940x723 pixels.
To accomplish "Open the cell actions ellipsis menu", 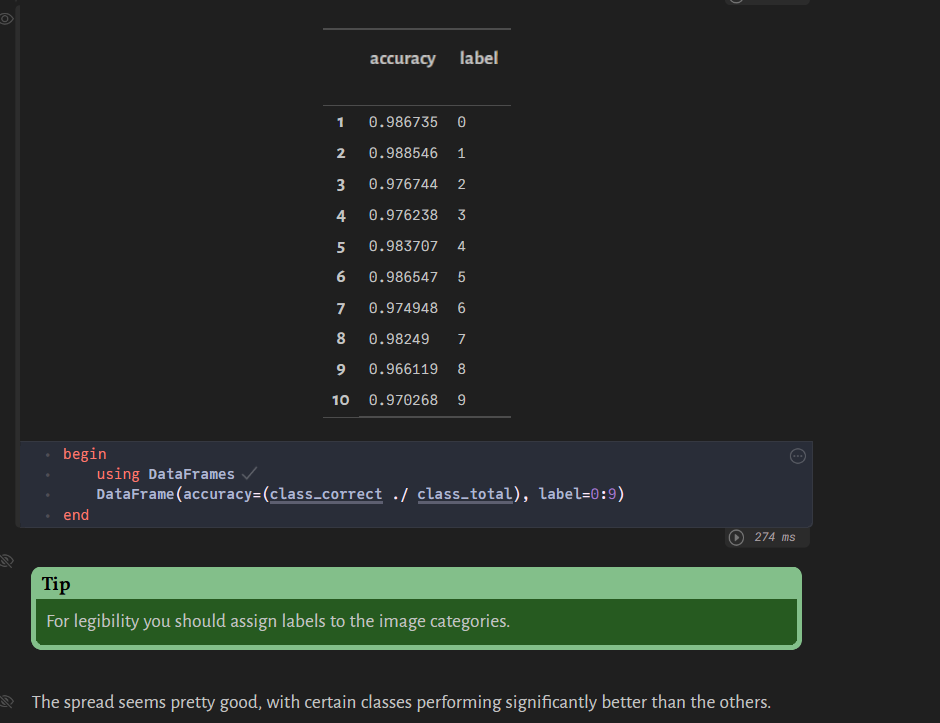I will tap(797, 456).
